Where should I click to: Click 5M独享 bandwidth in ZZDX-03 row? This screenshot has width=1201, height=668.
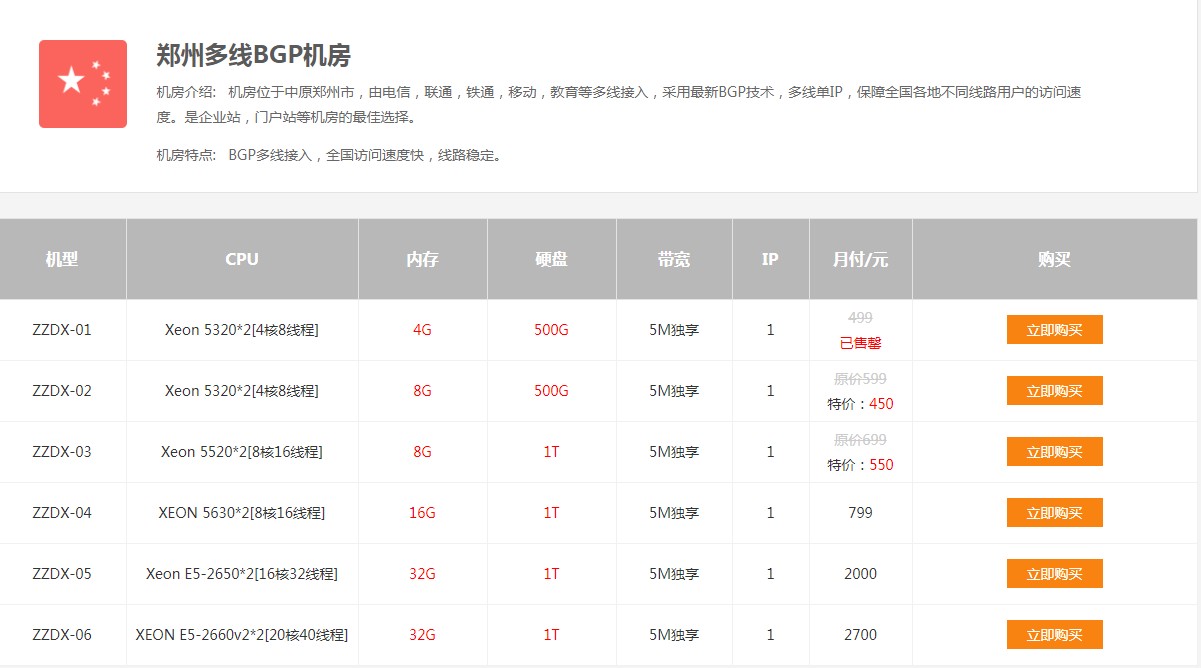[674, 452]
